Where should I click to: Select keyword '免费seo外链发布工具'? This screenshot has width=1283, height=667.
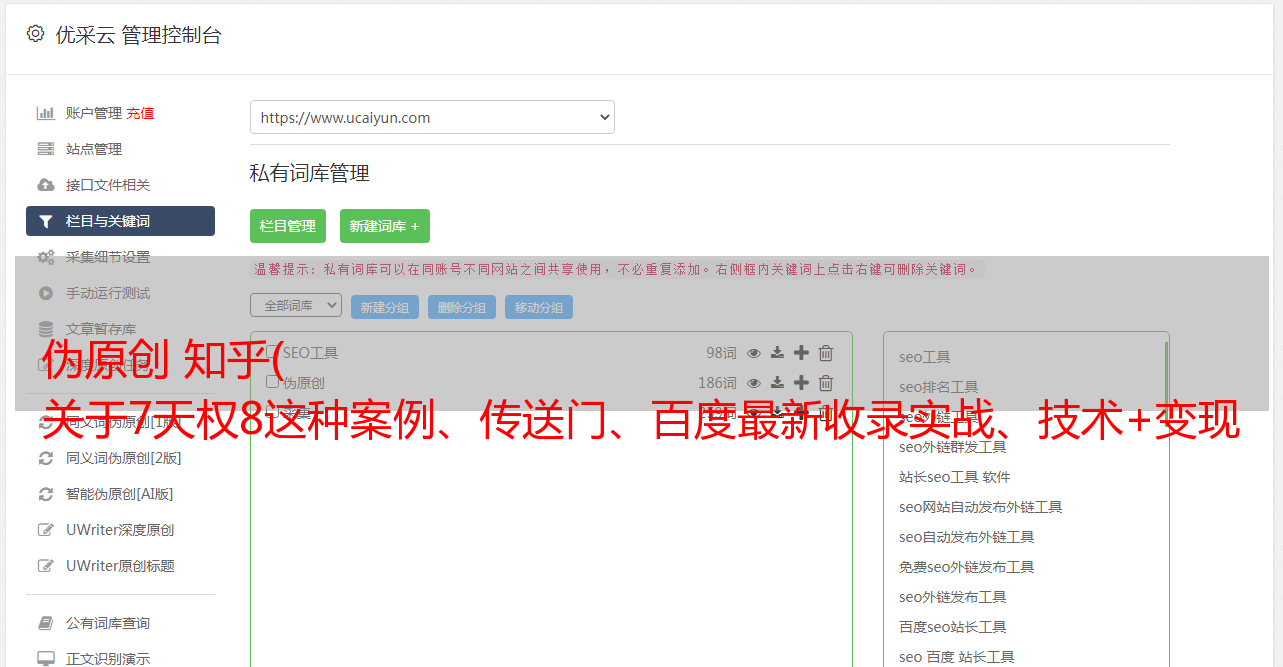(x=967, y=567)
